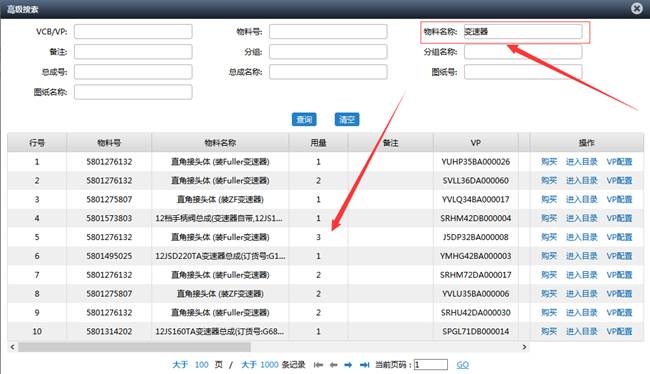650x374 pixels.
Task: Focus the 图纸号 input field
Action: (x=523, y=72)
